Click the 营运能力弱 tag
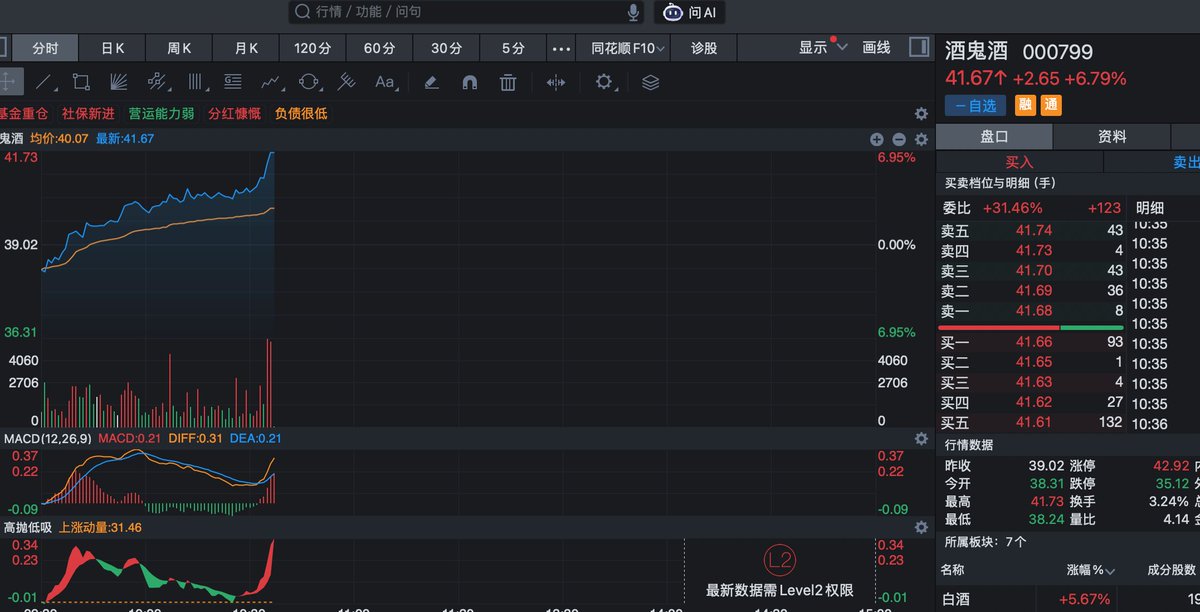 [x=161, y=114]
